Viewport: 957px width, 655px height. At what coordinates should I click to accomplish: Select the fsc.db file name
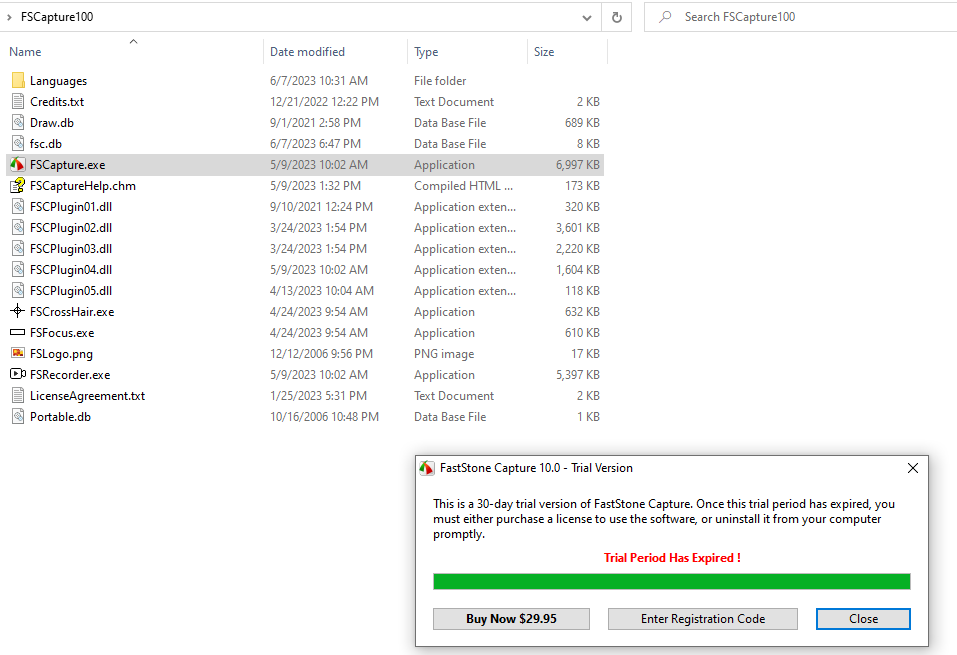[46, 143]
